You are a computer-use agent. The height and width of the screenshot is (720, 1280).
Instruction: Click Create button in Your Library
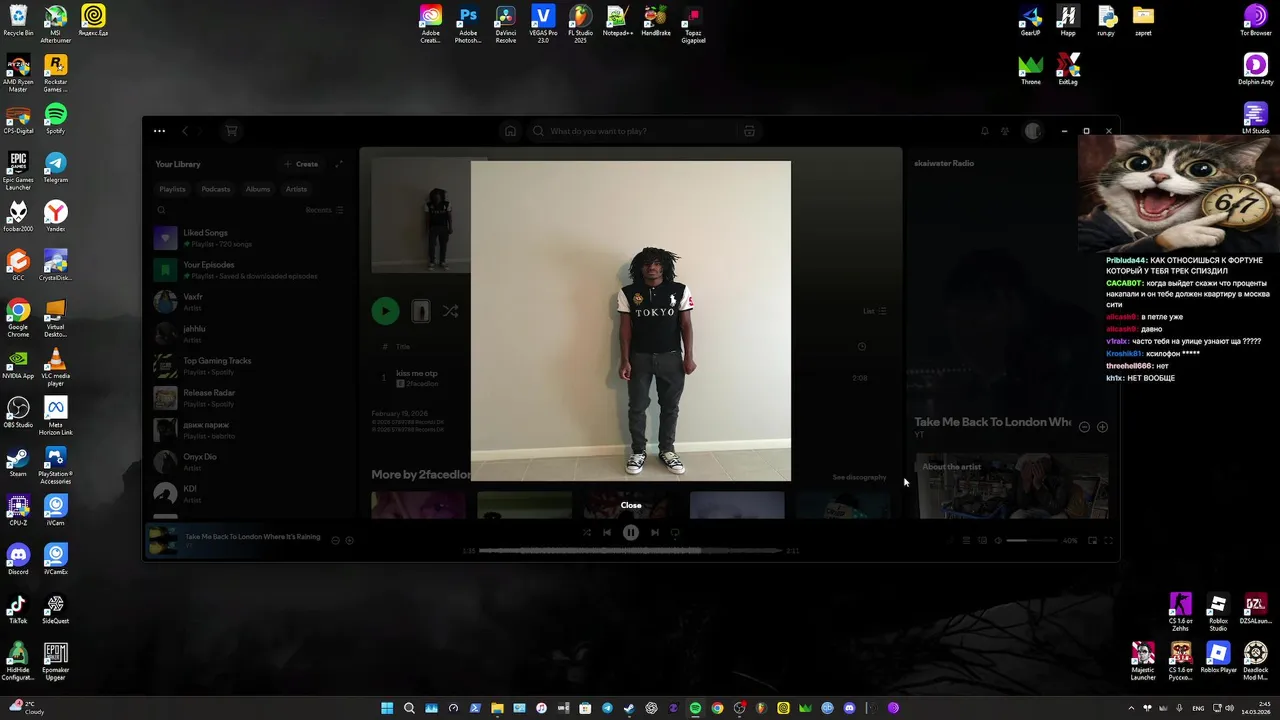coord(301,164)
